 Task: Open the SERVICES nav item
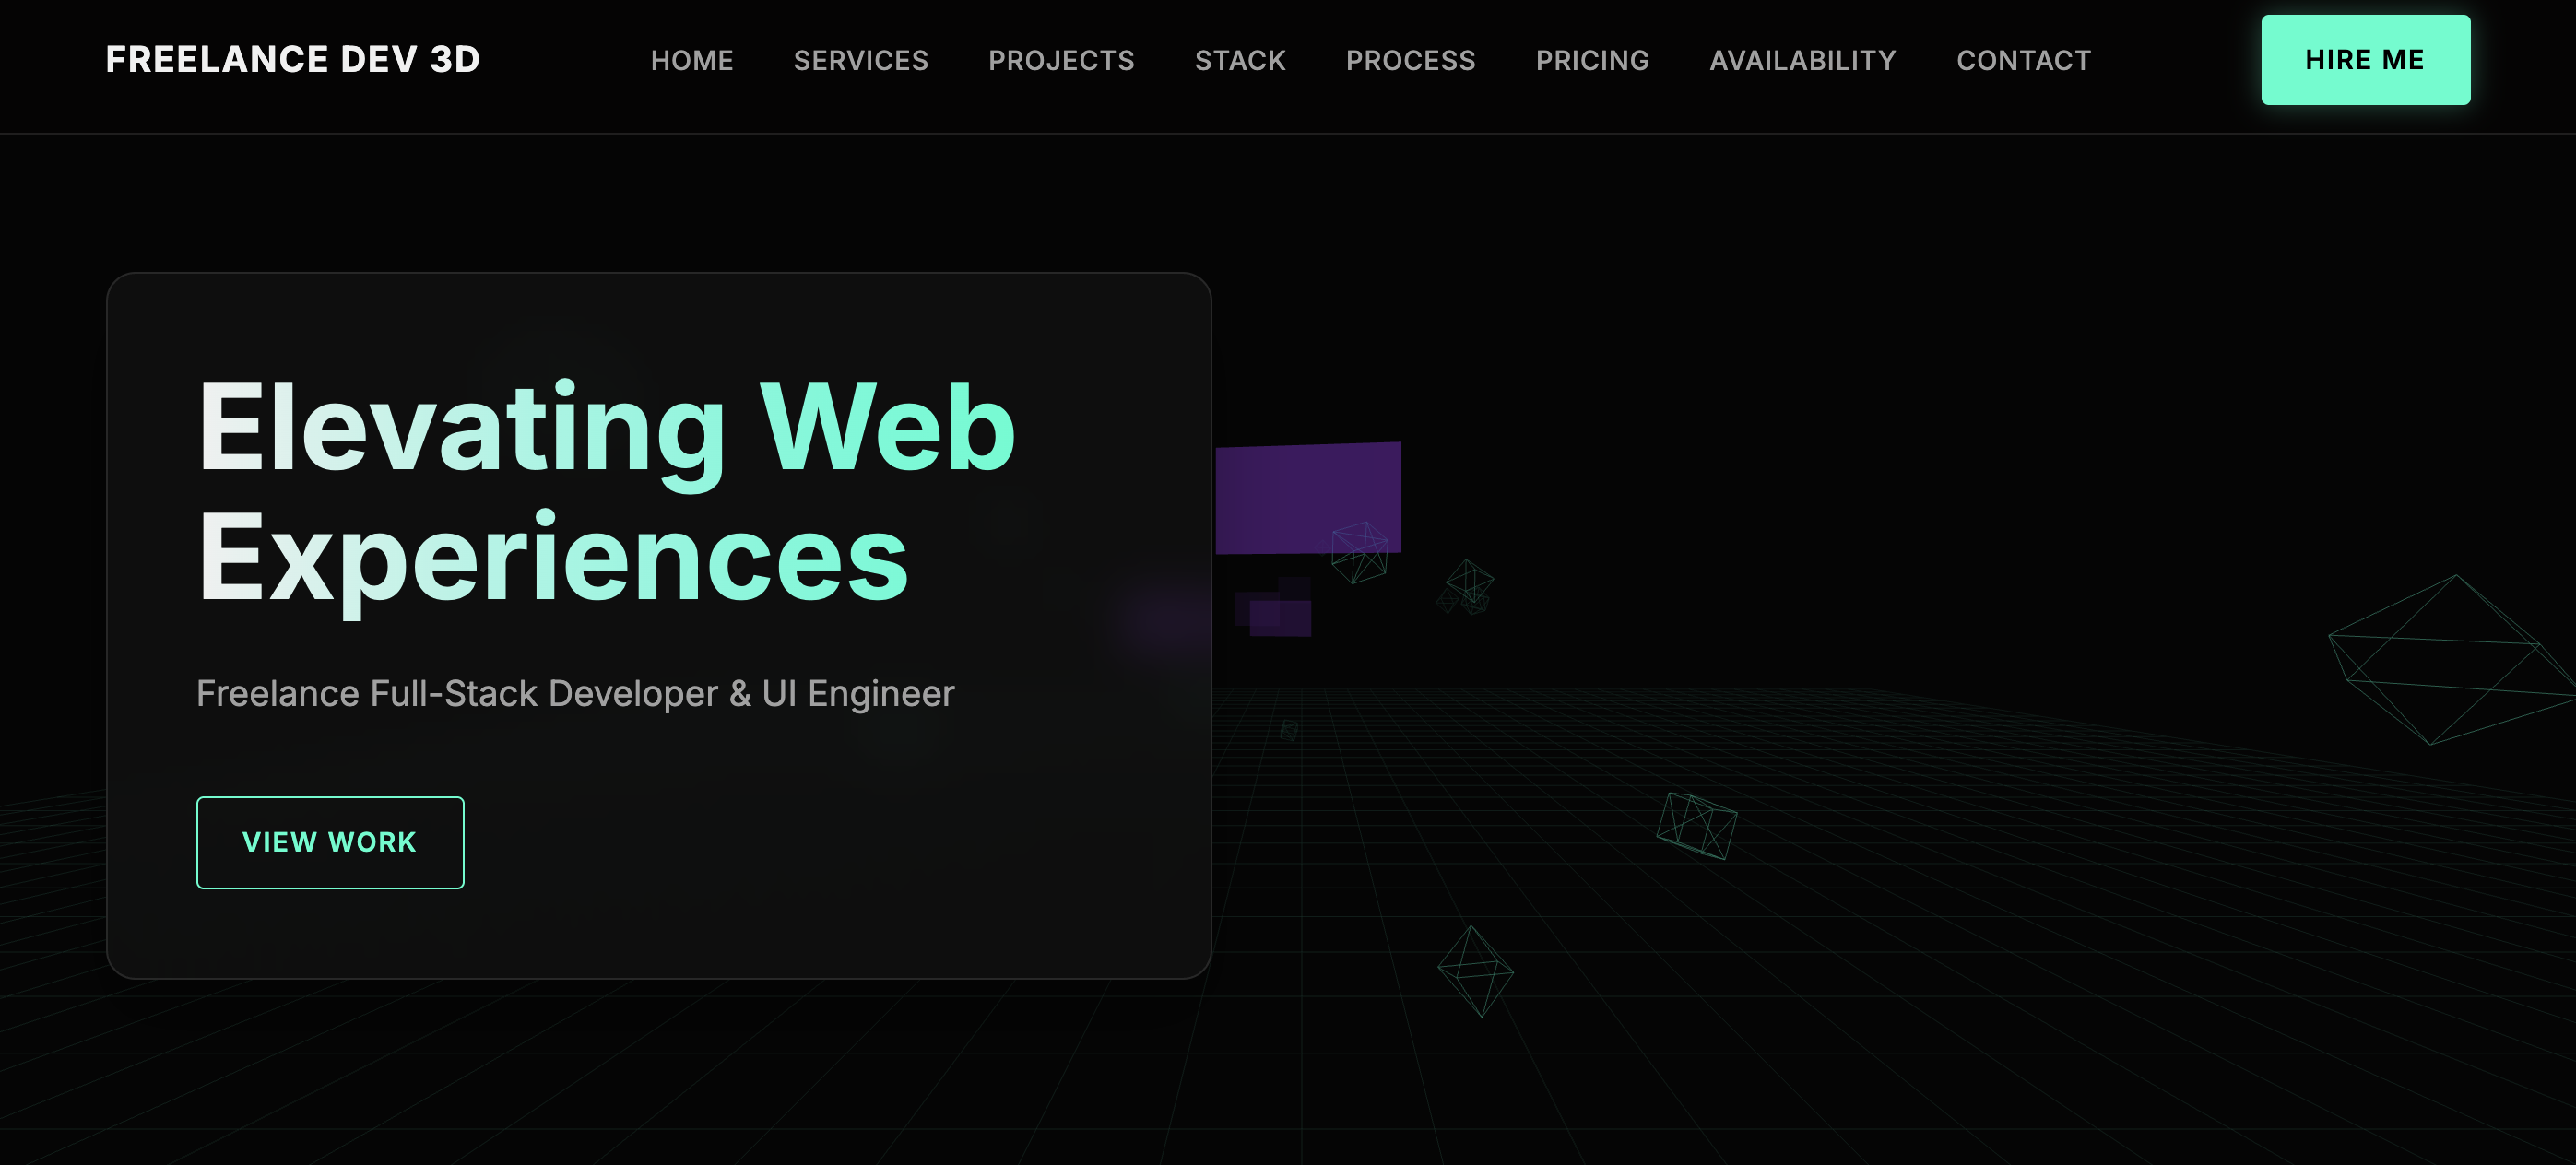pyautogui.click(x=861, y=60)
